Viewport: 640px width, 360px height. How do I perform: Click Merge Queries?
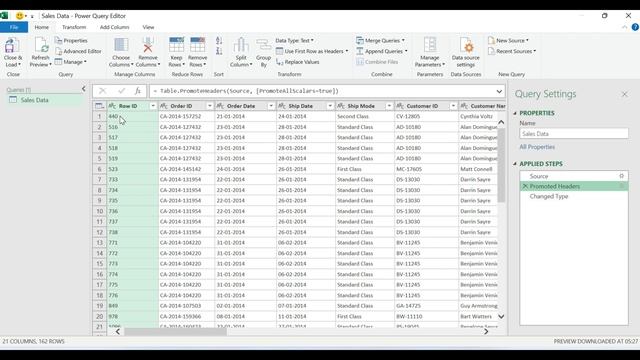pyautogui.click(x=380, y=40)
